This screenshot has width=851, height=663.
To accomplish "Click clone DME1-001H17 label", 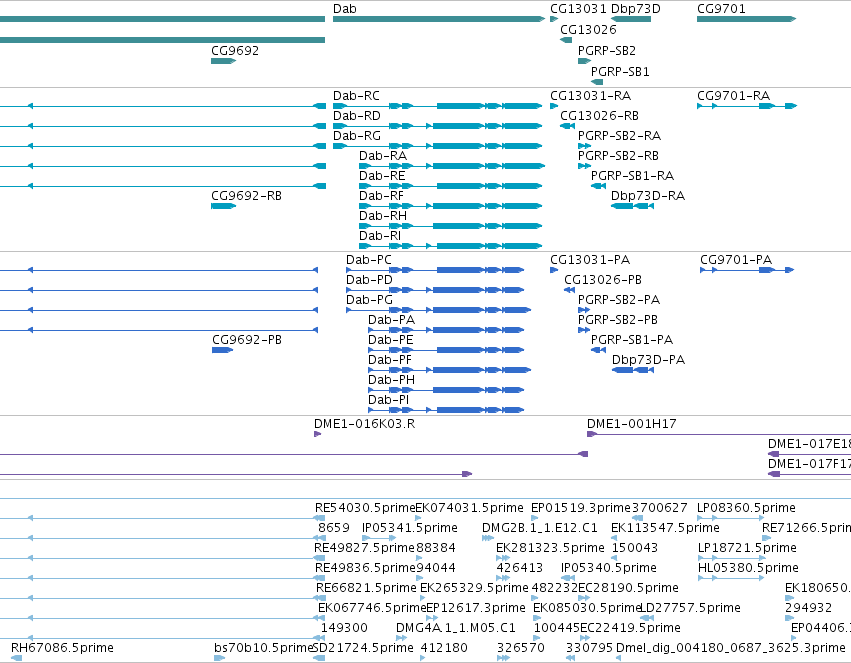I will click(x=632, y=424).
